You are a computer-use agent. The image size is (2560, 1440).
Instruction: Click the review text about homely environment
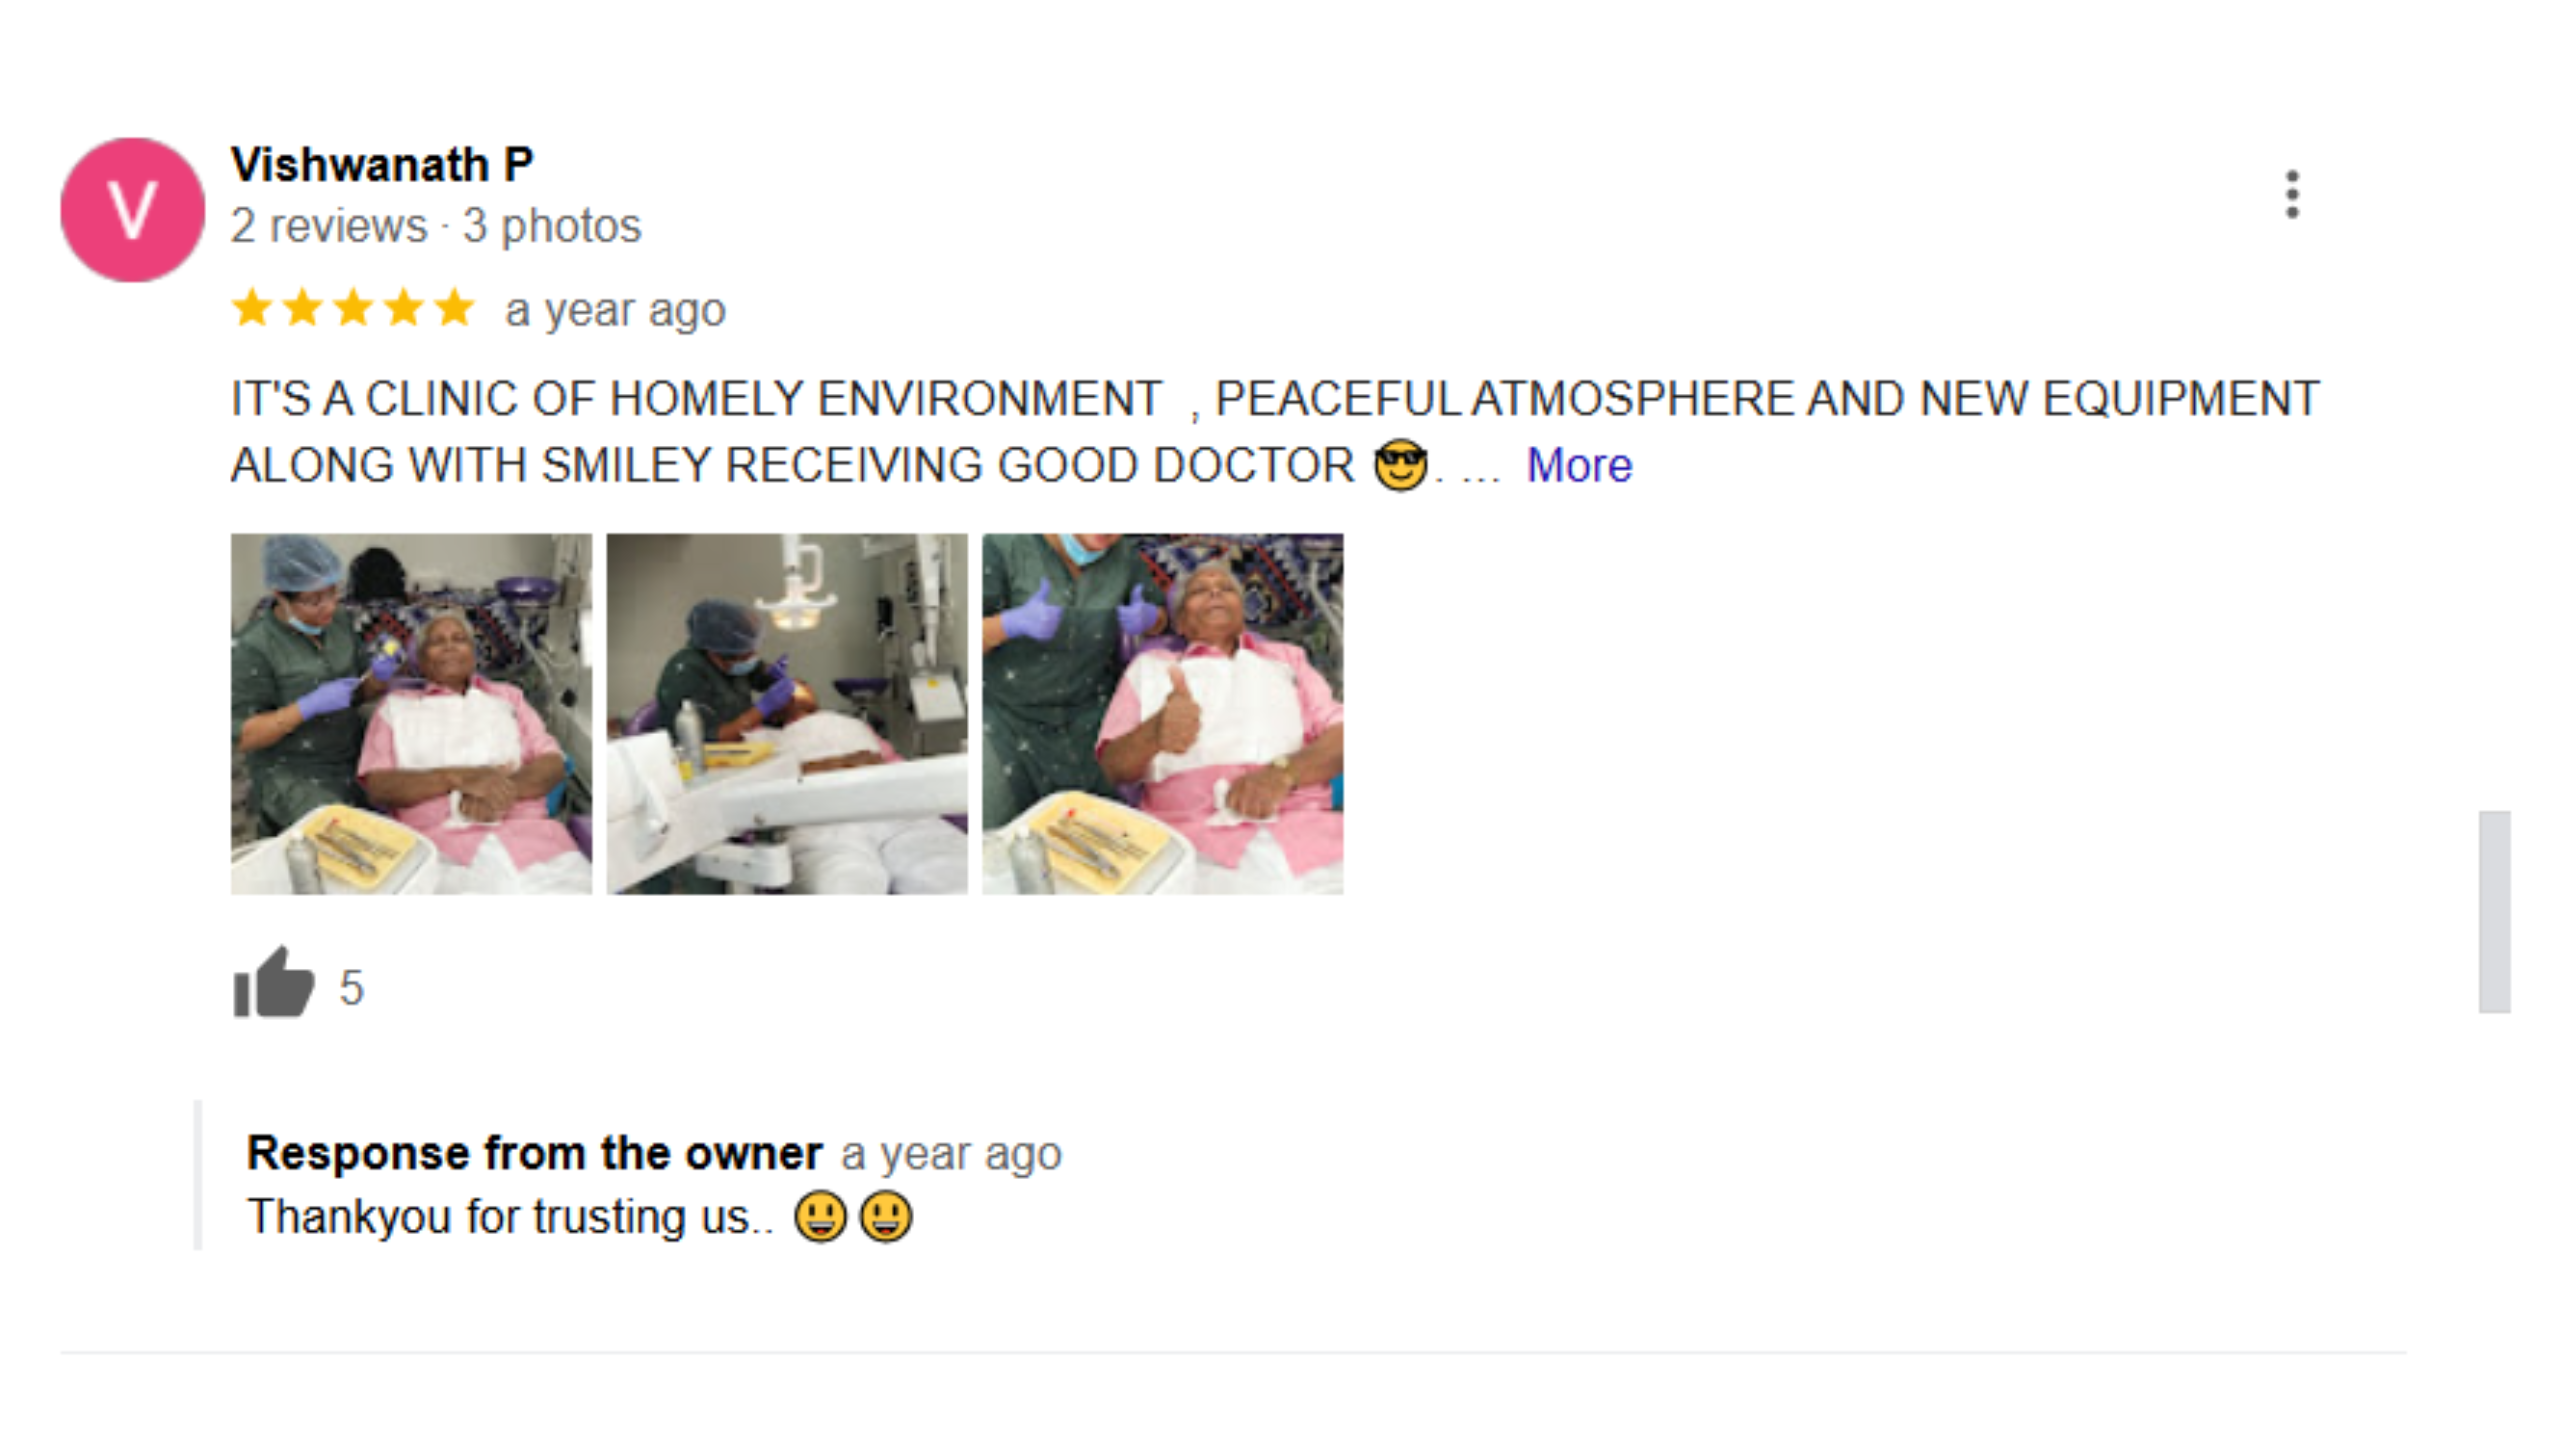click(x=1275, y=432)
